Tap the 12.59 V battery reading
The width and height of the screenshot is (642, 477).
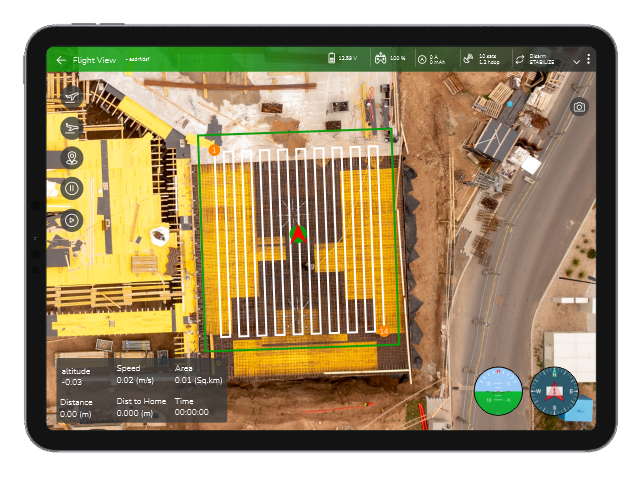pyautogui.click(x=348, y=58)
